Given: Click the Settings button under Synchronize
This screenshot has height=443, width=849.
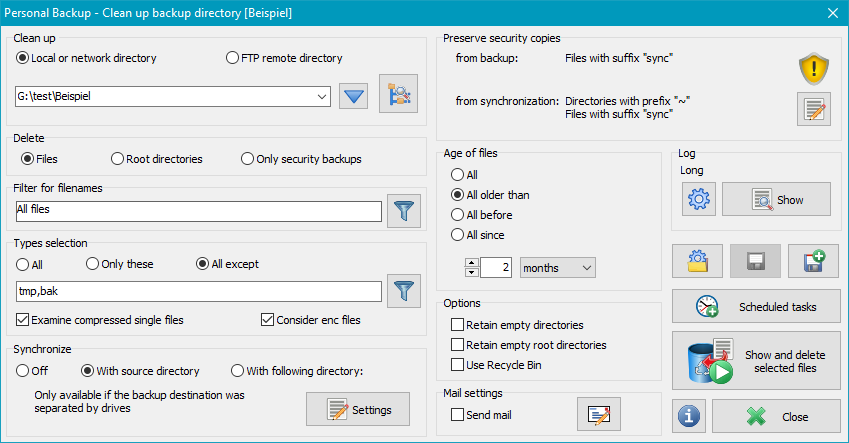Looking at the screenshot, I should pos(358,409).
